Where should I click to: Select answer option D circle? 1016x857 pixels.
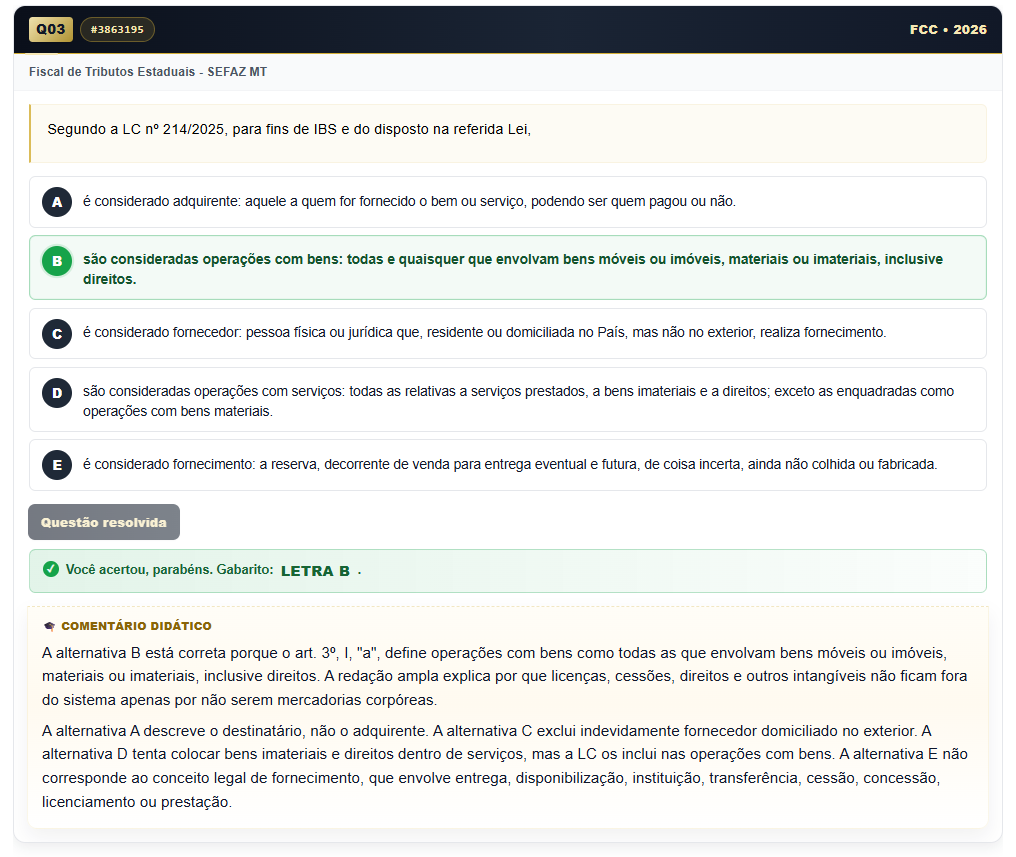point(57,393)
